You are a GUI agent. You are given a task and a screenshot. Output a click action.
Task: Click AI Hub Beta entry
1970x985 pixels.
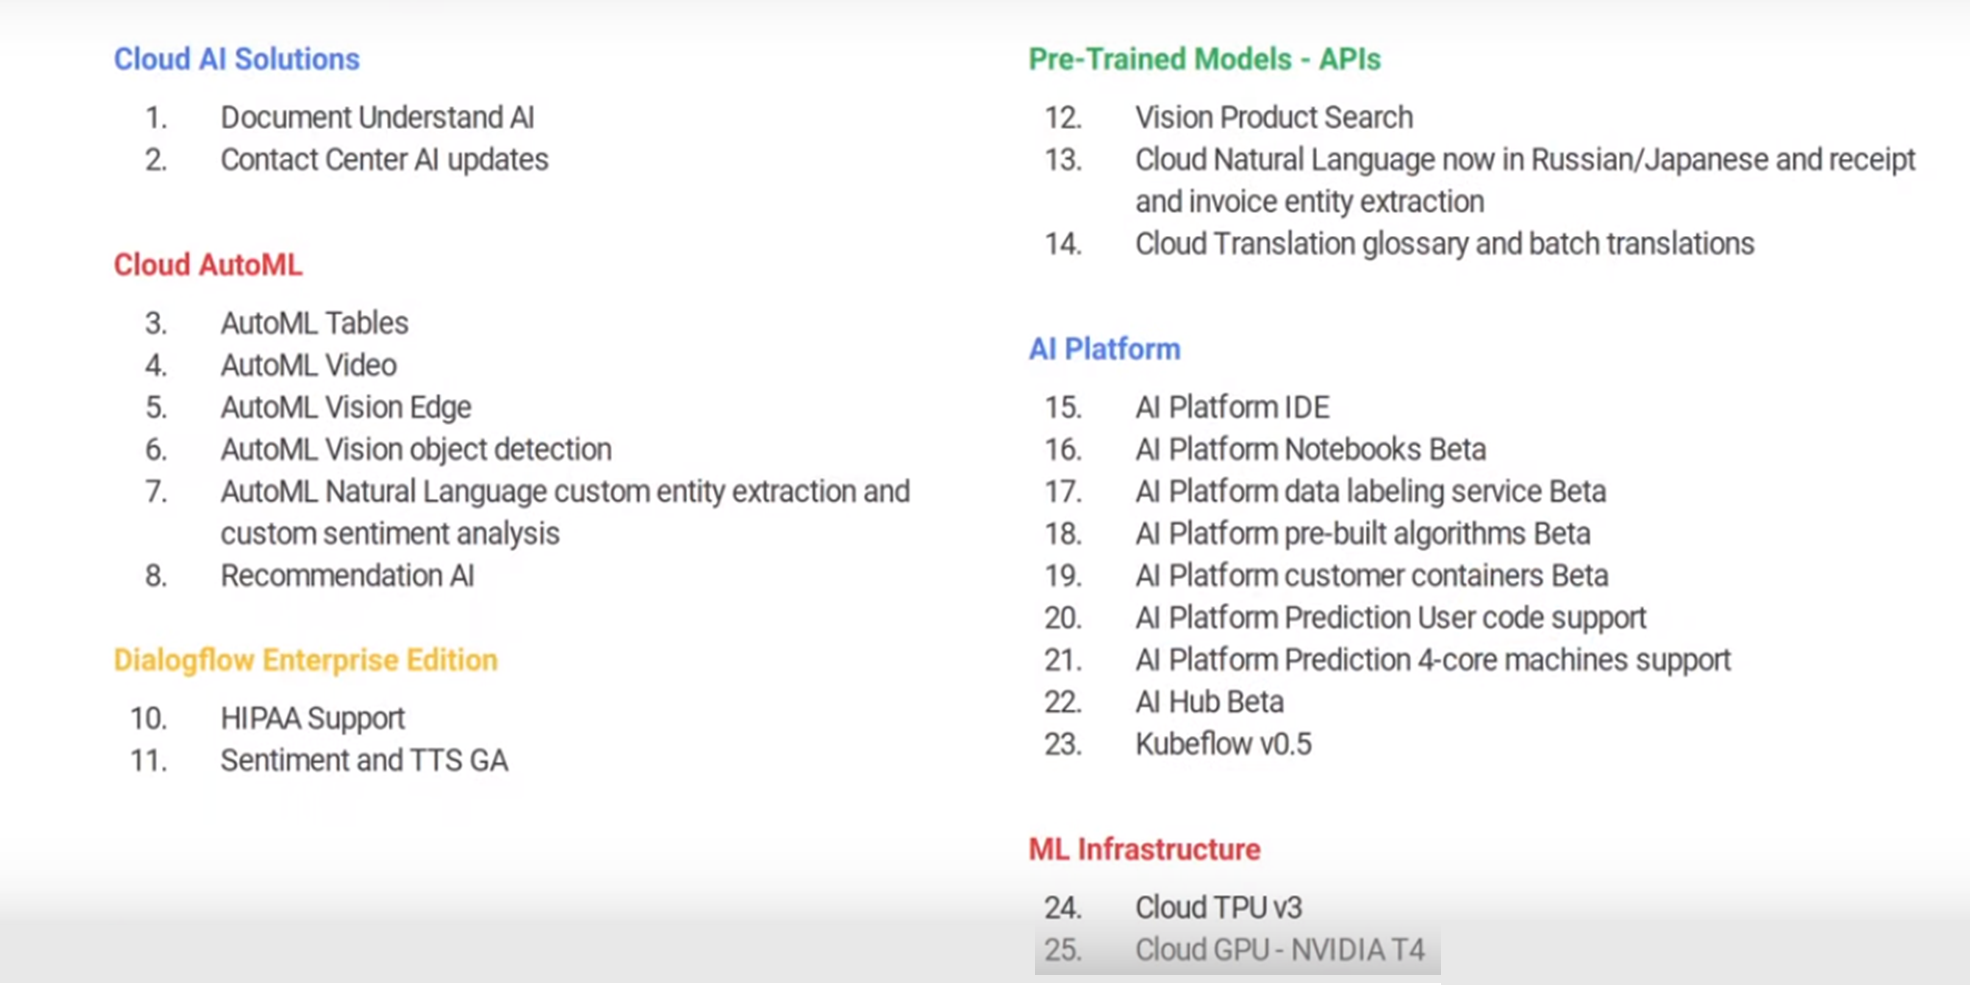(1209, 702)
